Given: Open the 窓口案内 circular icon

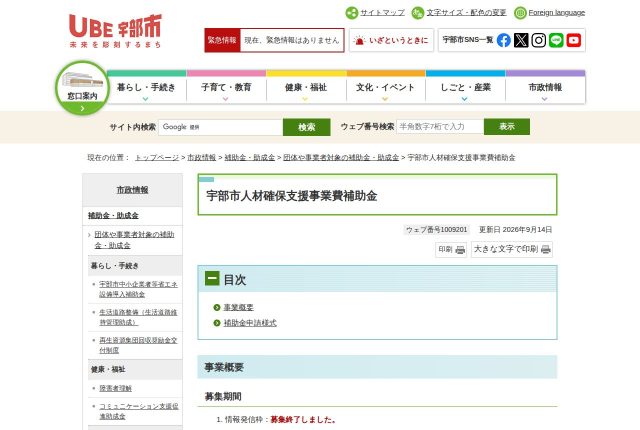Looking at the screenshot, I should click(82, 88).
